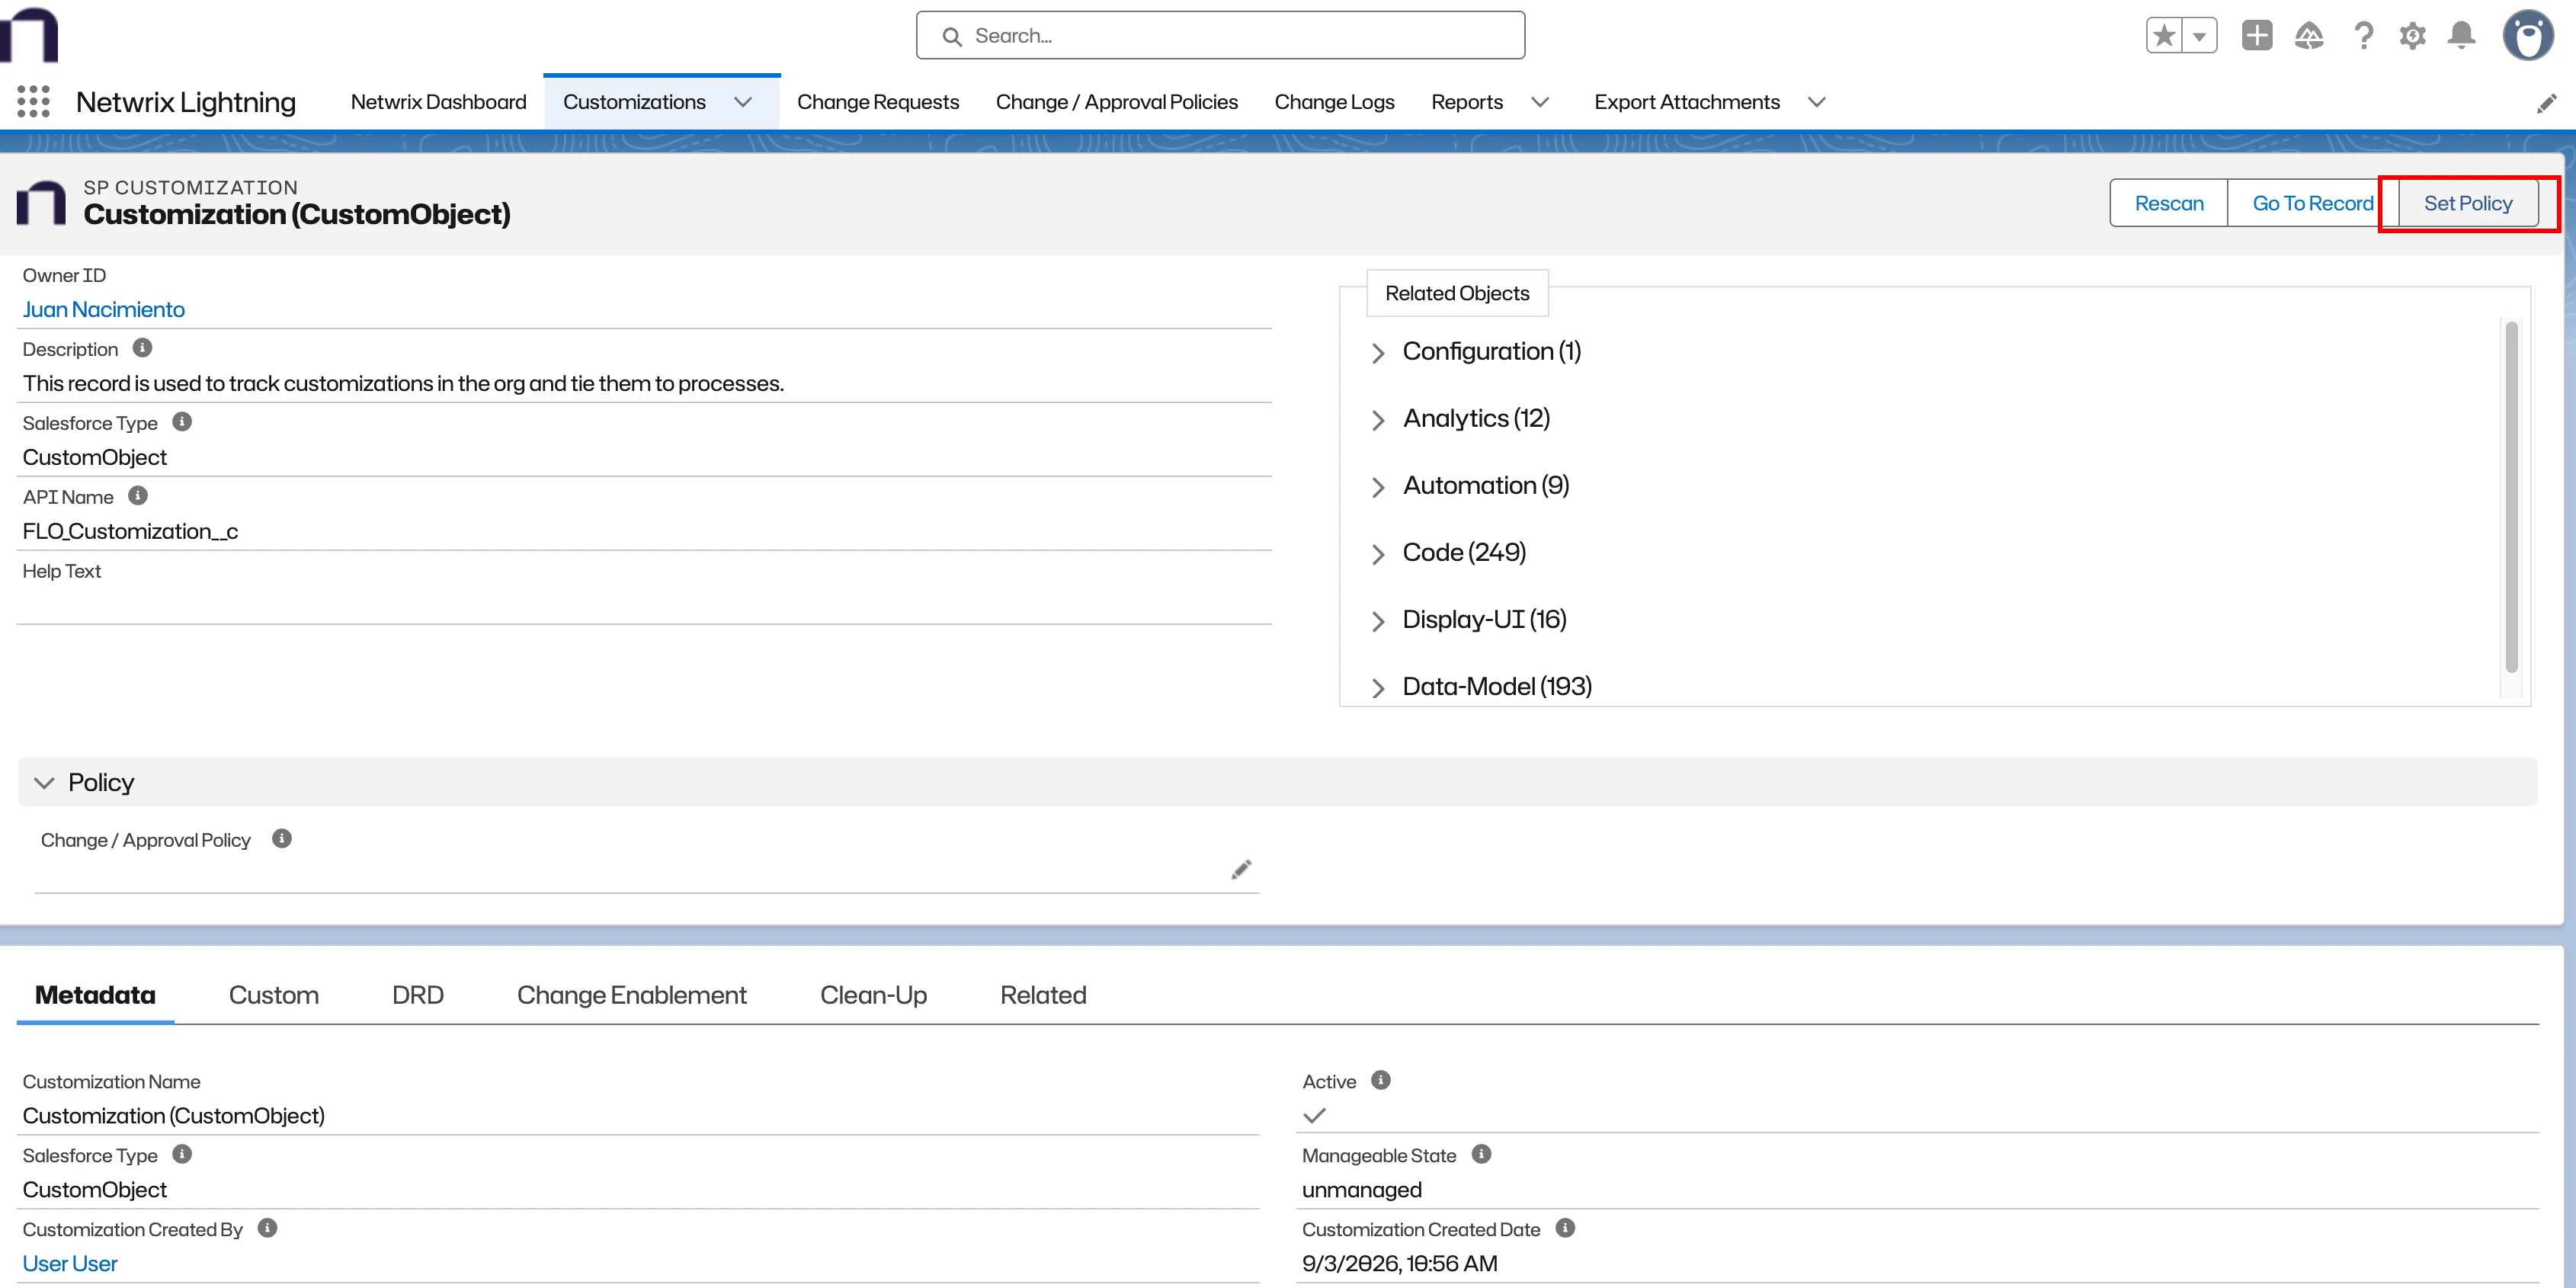Click the API Name info icon
This screenshot has width=2576, height=1288.
(138, 496)
